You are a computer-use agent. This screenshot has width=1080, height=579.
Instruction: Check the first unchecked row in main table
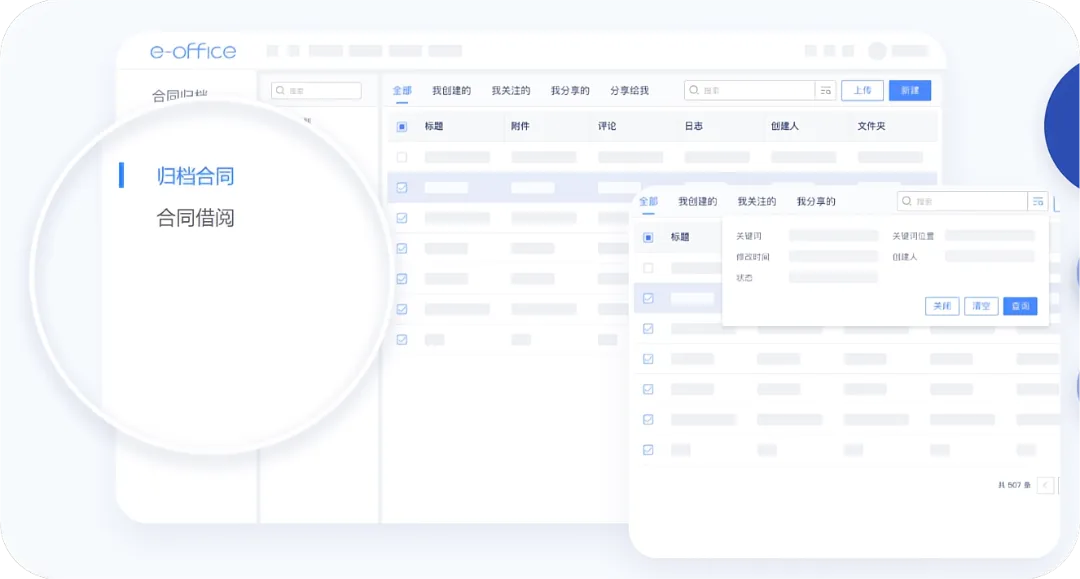point(402,157)
